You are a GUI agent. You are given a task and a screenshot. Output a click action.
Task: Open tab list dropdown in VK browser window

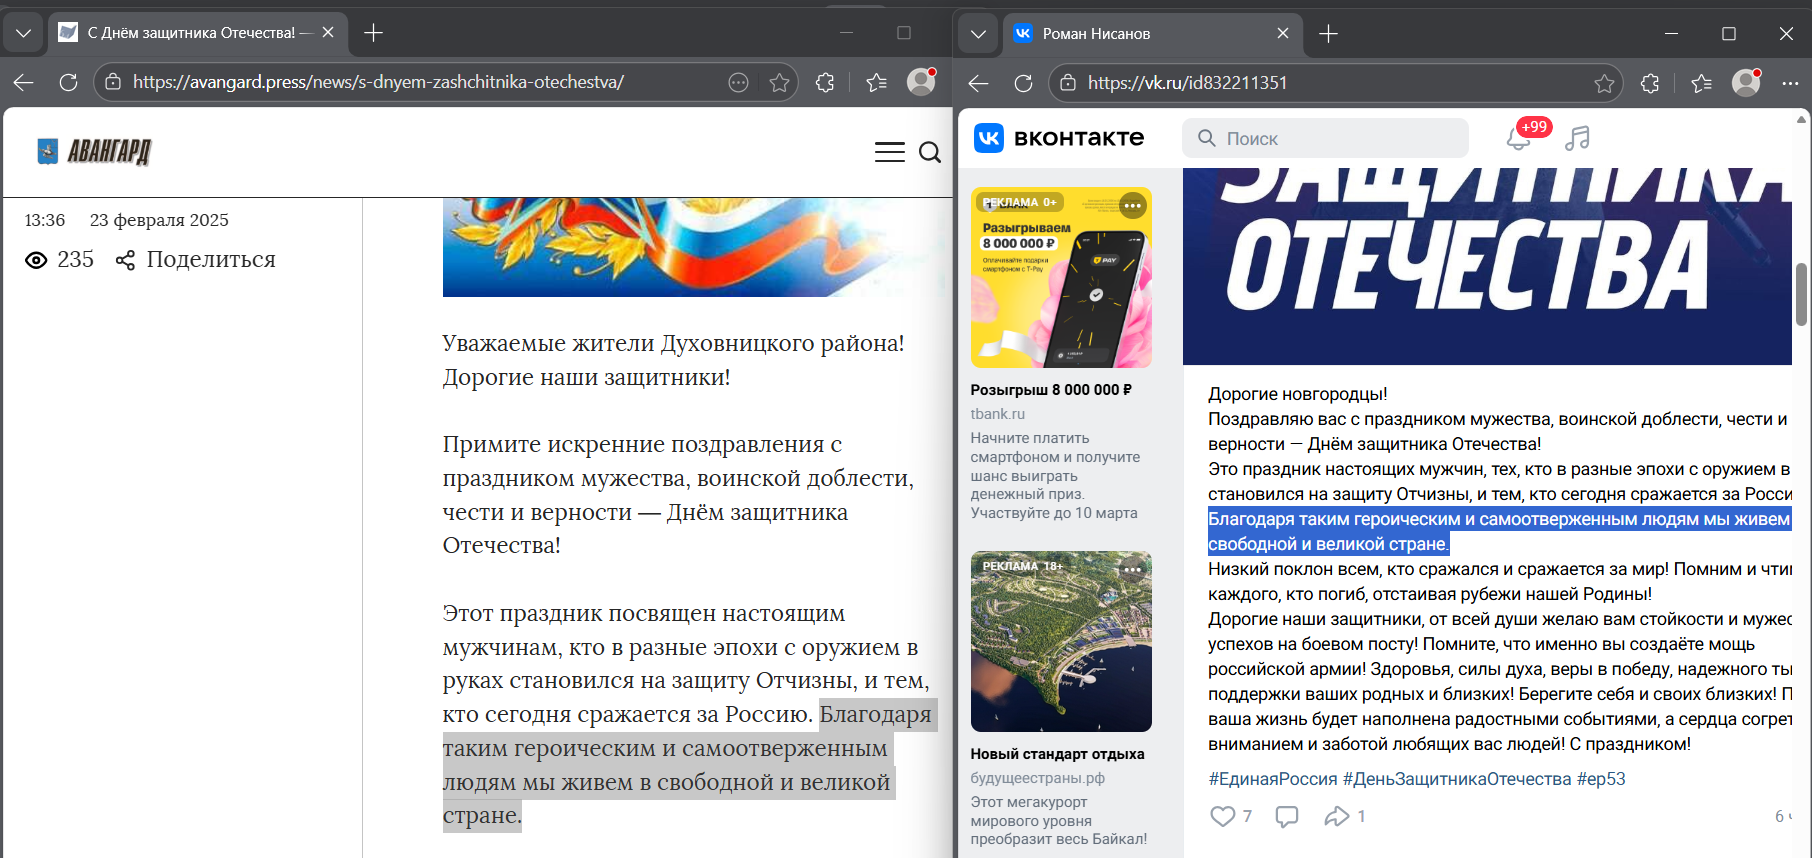979,34
